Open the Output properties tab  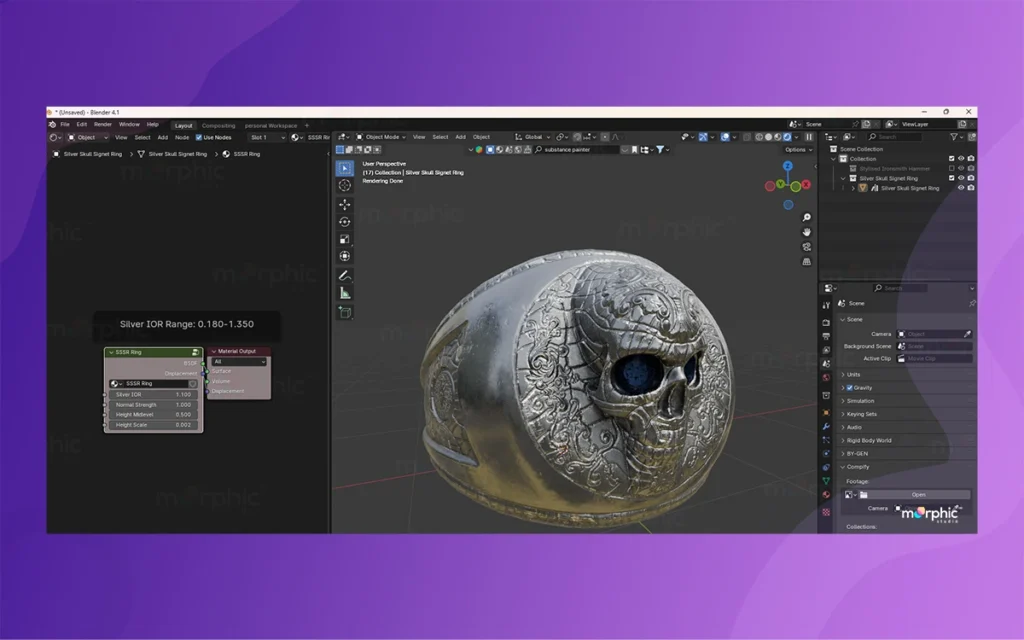(826, 336)
